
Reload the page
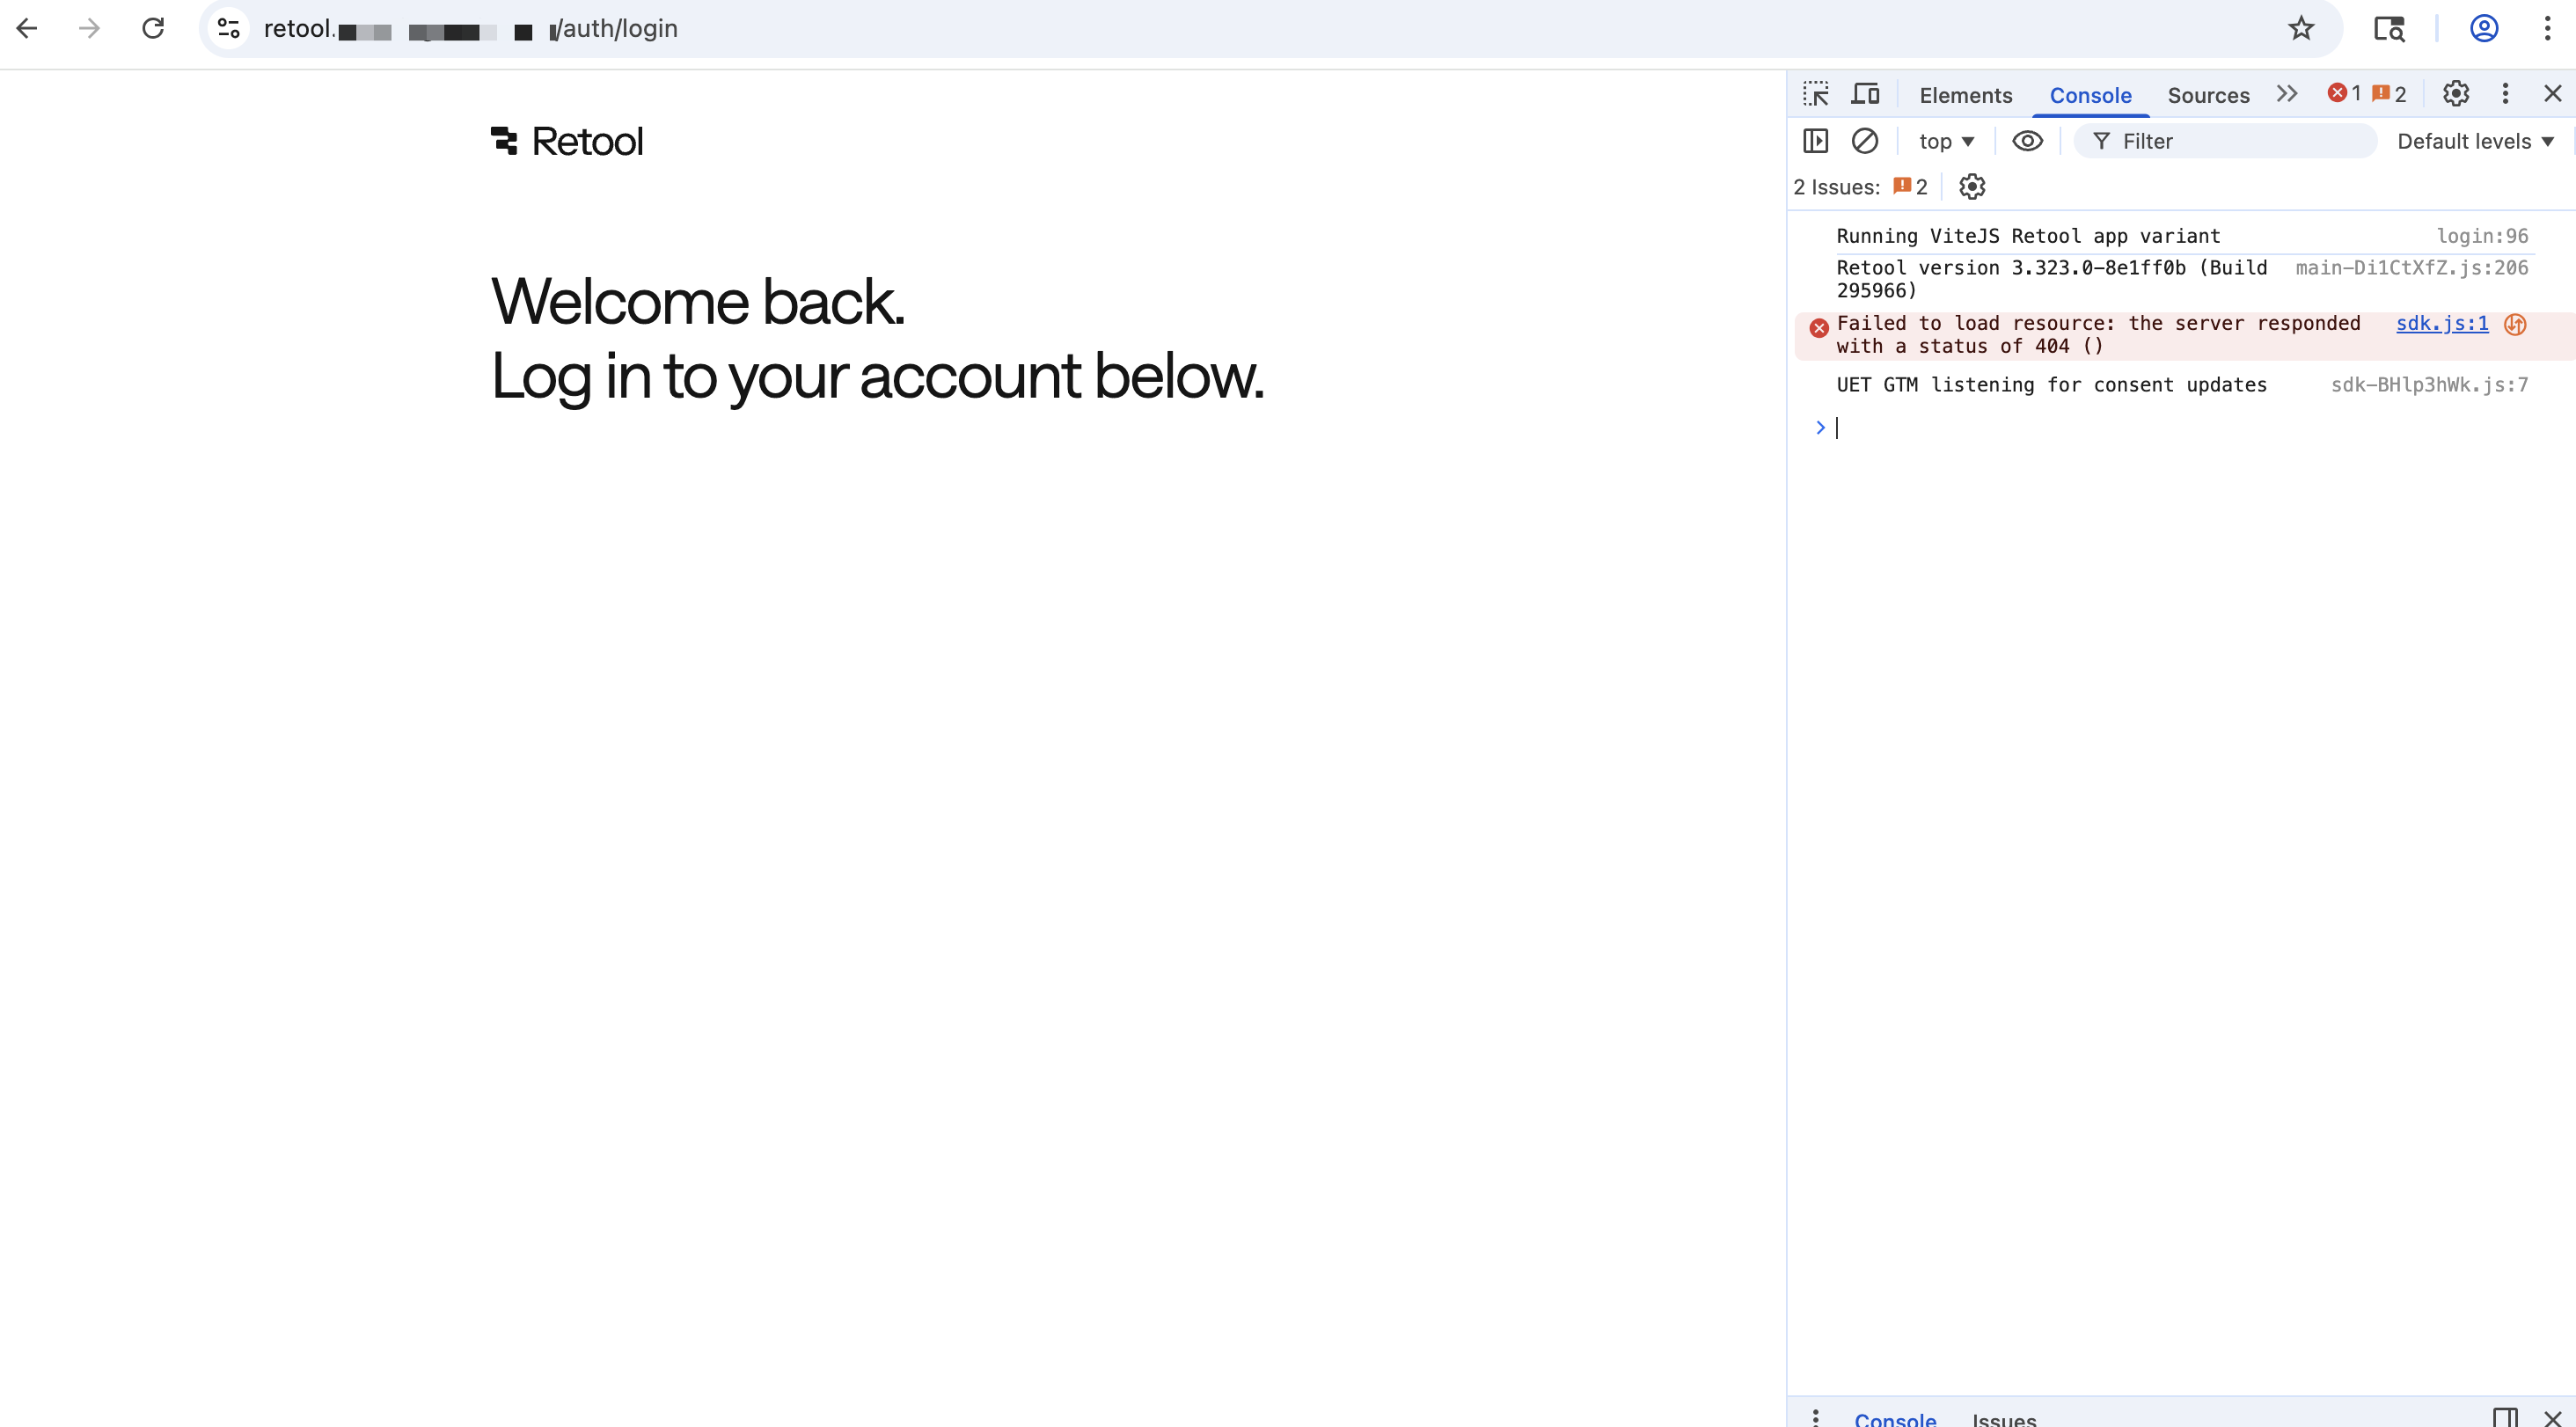pos(153,28)
